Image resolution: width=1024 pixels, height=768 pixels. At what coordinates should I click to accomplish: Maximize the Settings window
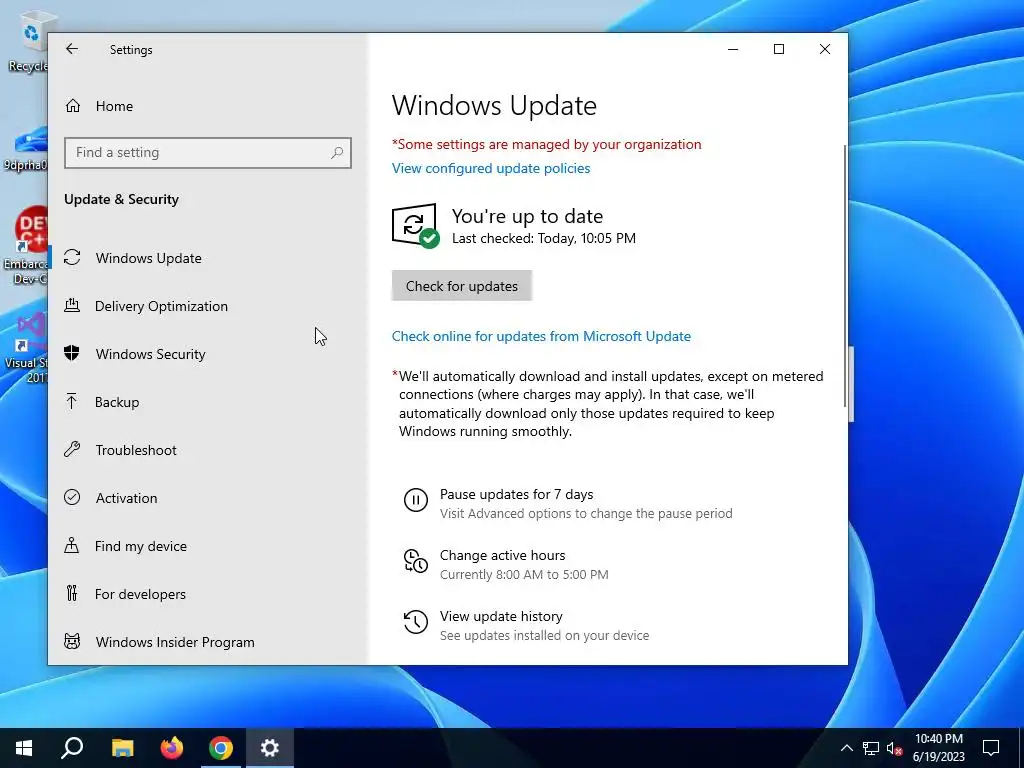[x=778, y=49]
